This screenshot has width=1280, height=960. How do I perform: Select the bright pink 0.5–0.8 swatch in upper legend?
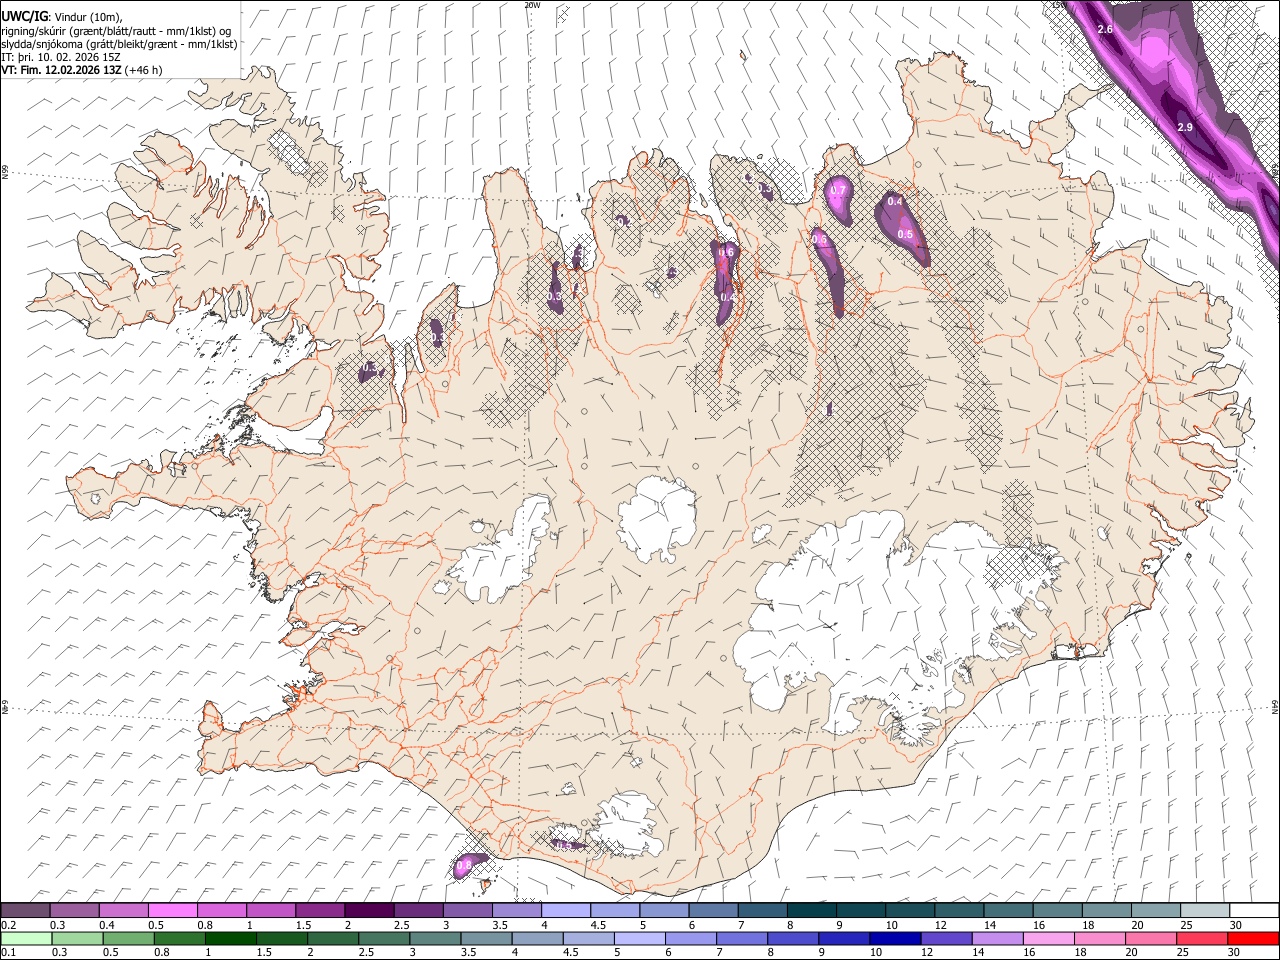click(172, 911)
